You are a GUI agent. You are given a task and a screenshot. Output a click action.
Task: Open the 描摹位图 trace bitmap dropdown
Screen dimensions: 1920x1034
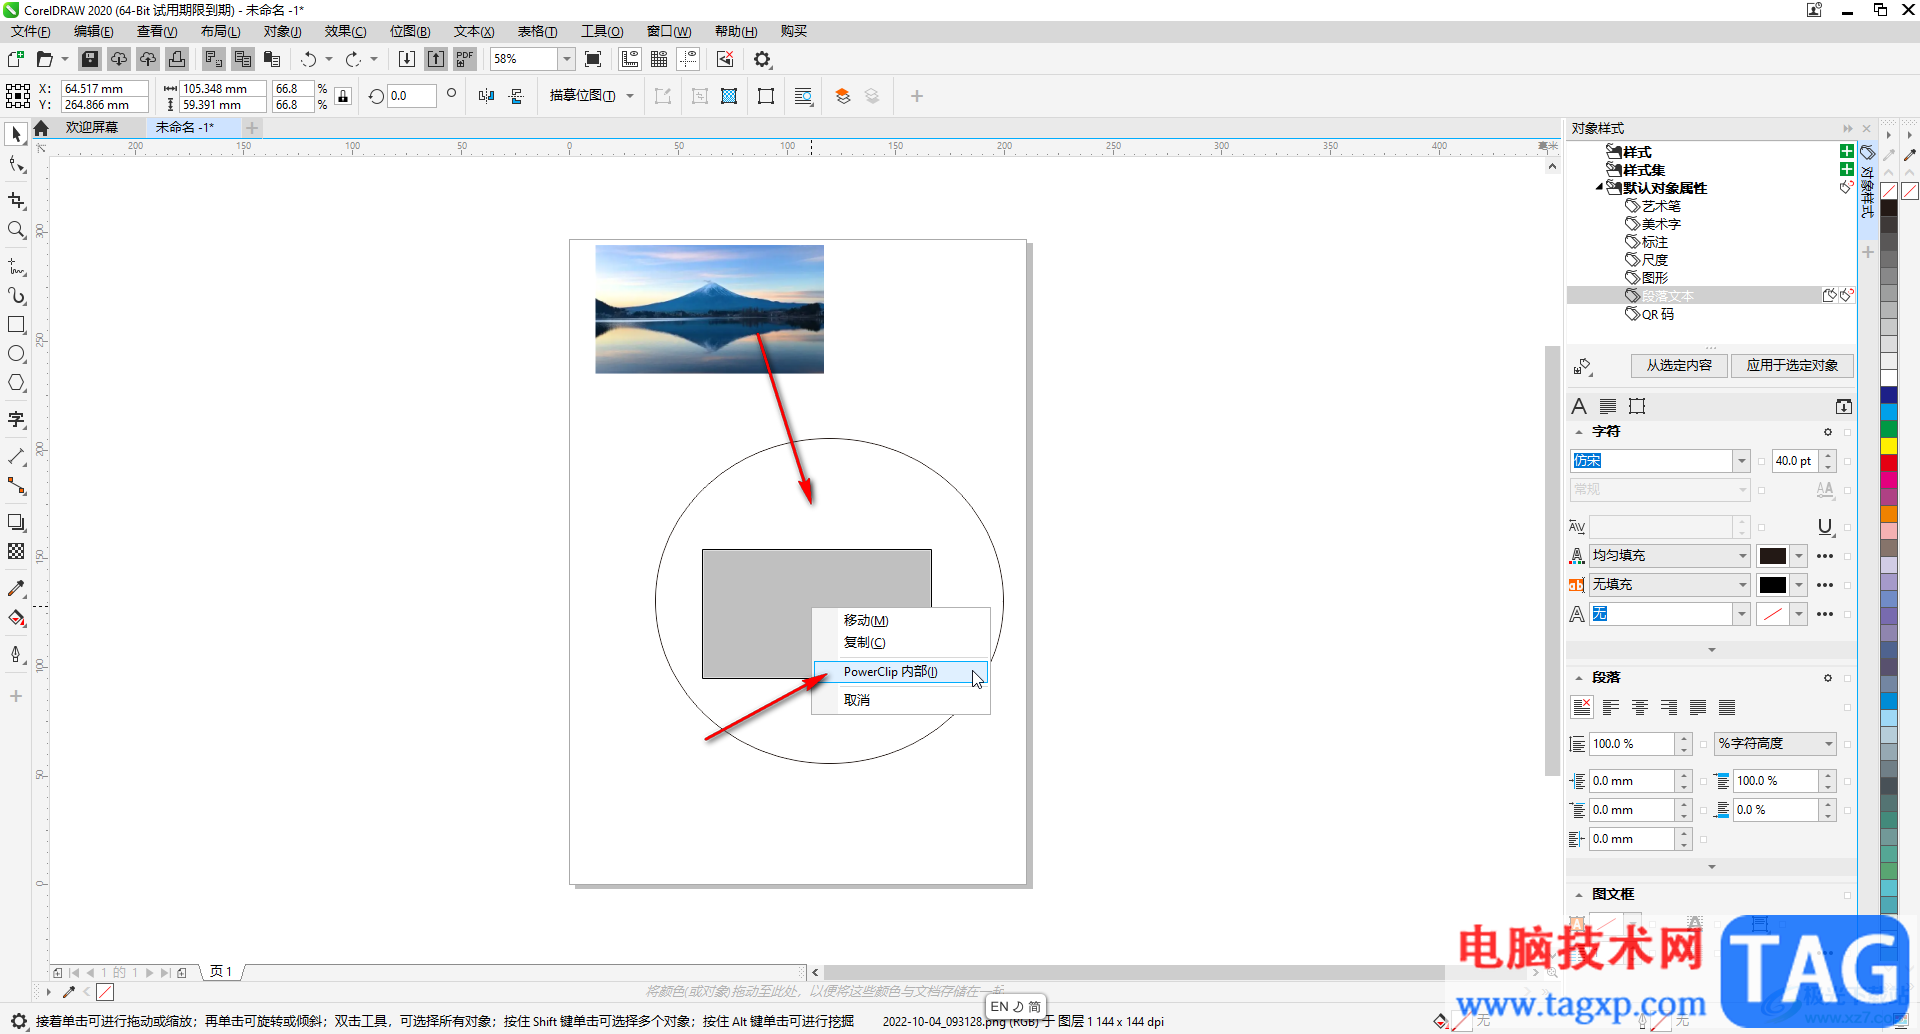click(x=630, y=96)
